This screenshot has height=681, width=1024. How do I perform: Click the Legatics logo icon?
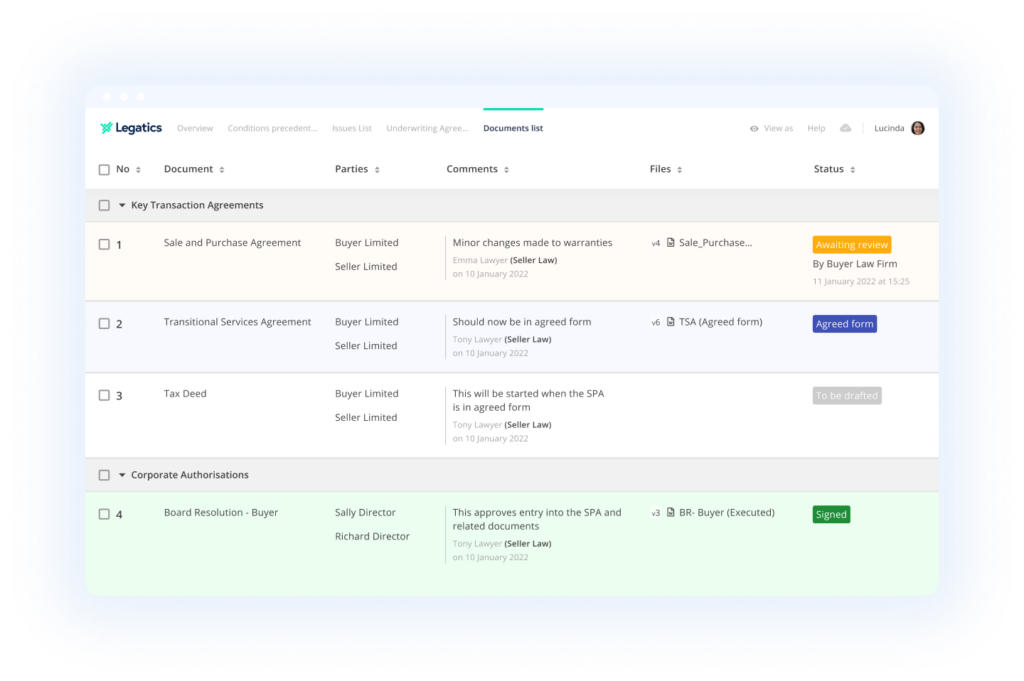click(x=106, y=128)
